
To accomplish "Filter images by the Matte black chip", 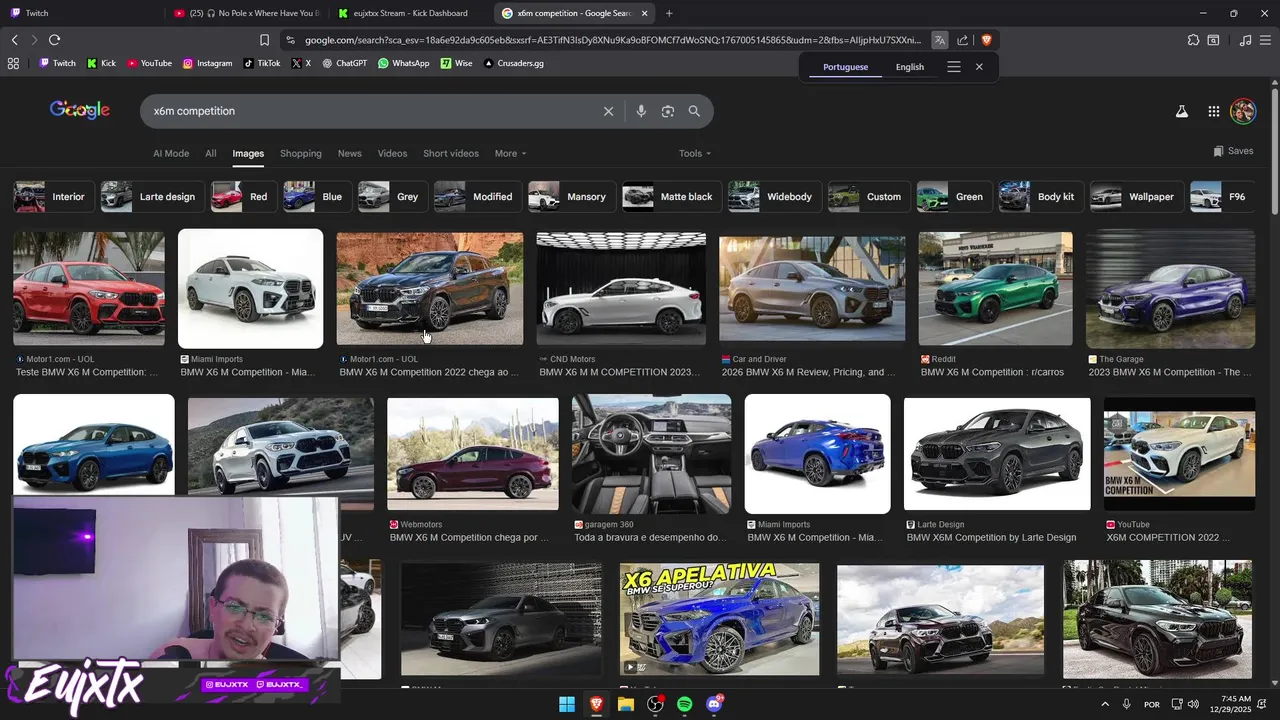I will pos(671,197).
